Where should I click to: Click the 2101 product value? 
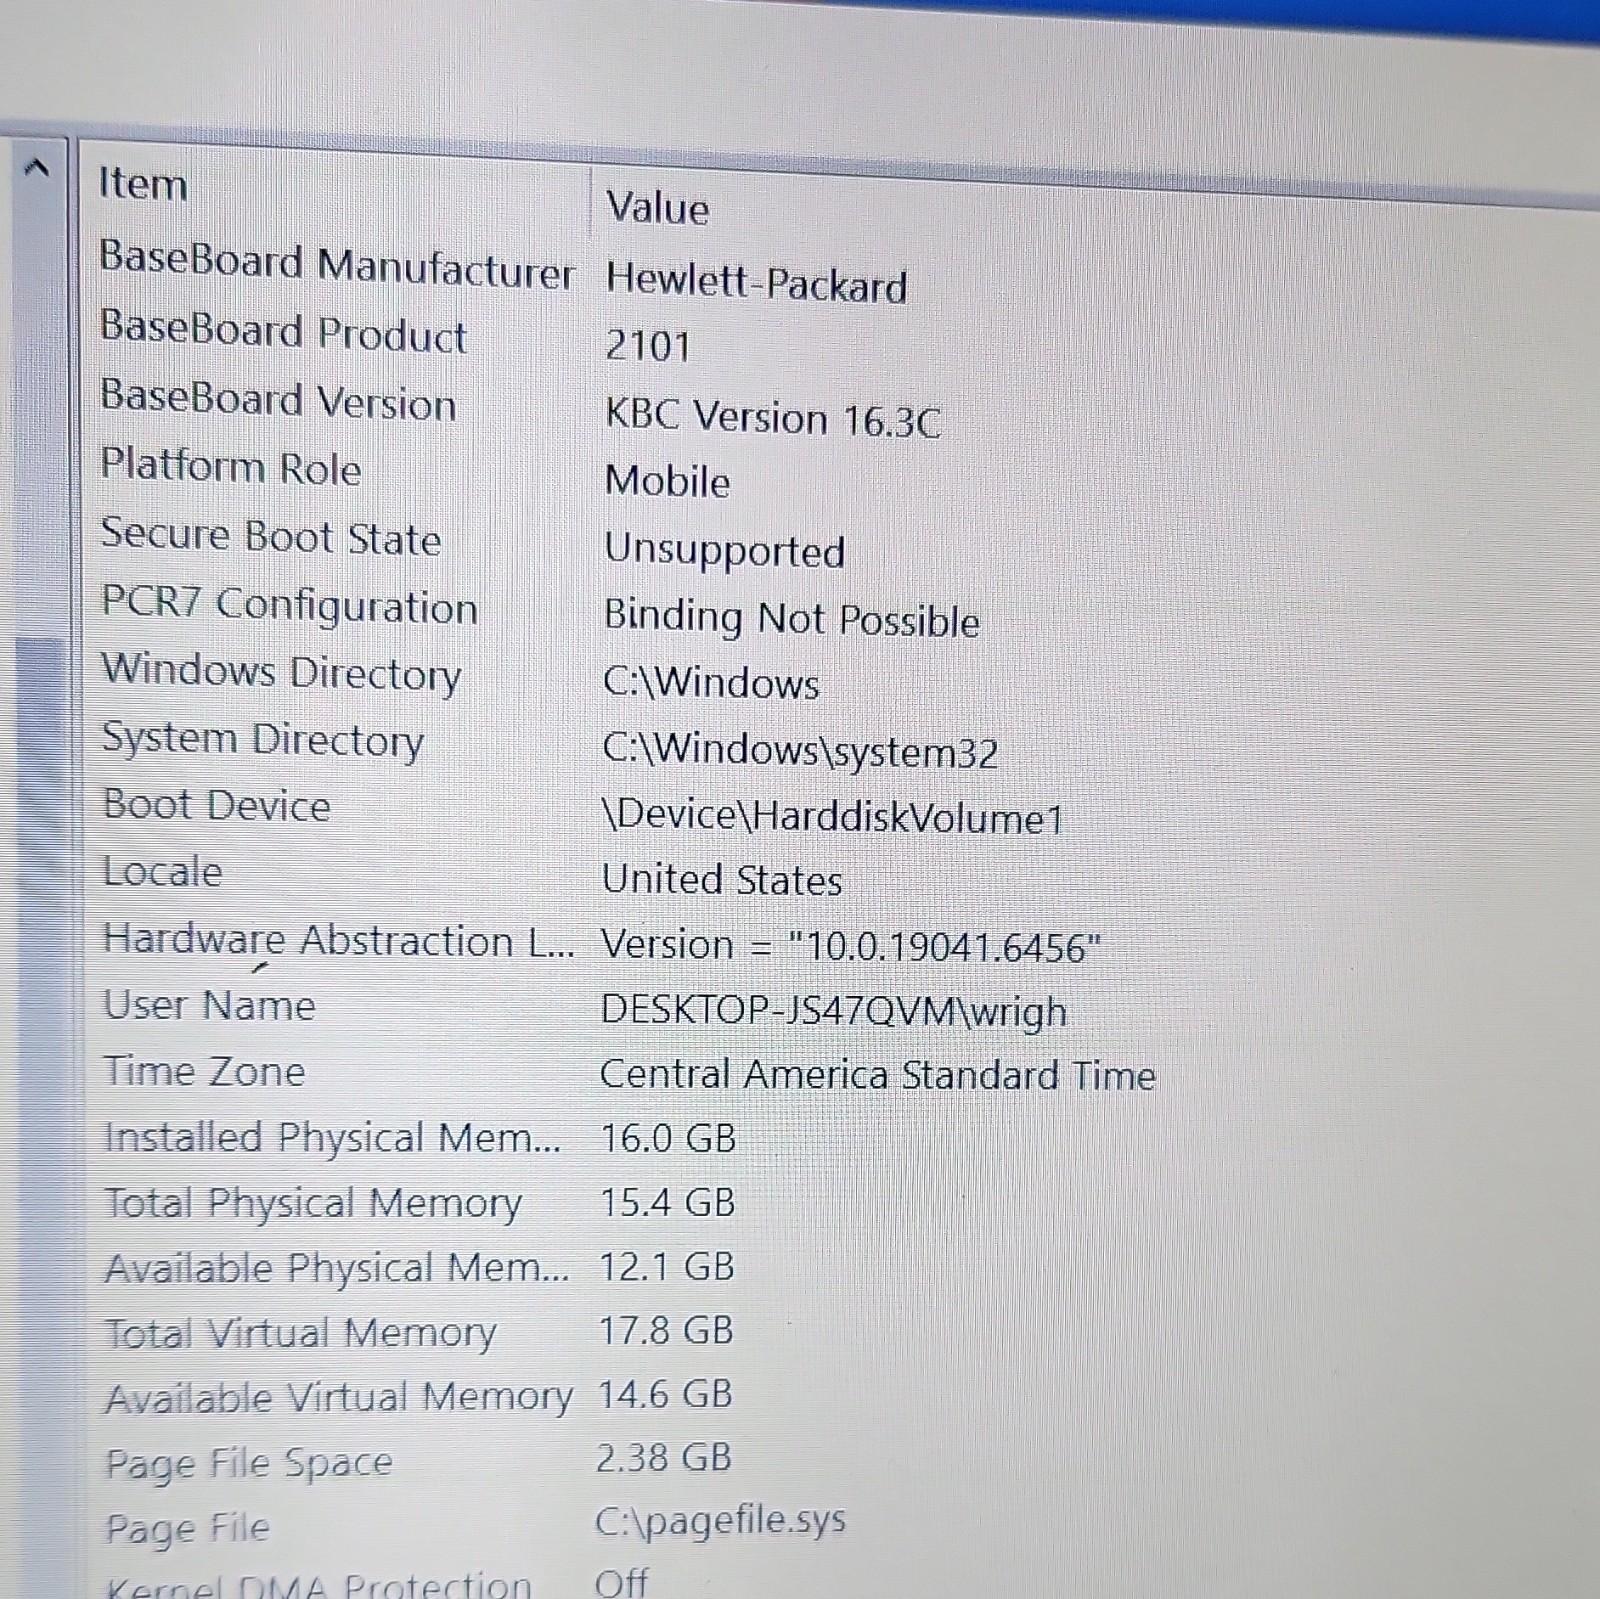click(648, 347)
